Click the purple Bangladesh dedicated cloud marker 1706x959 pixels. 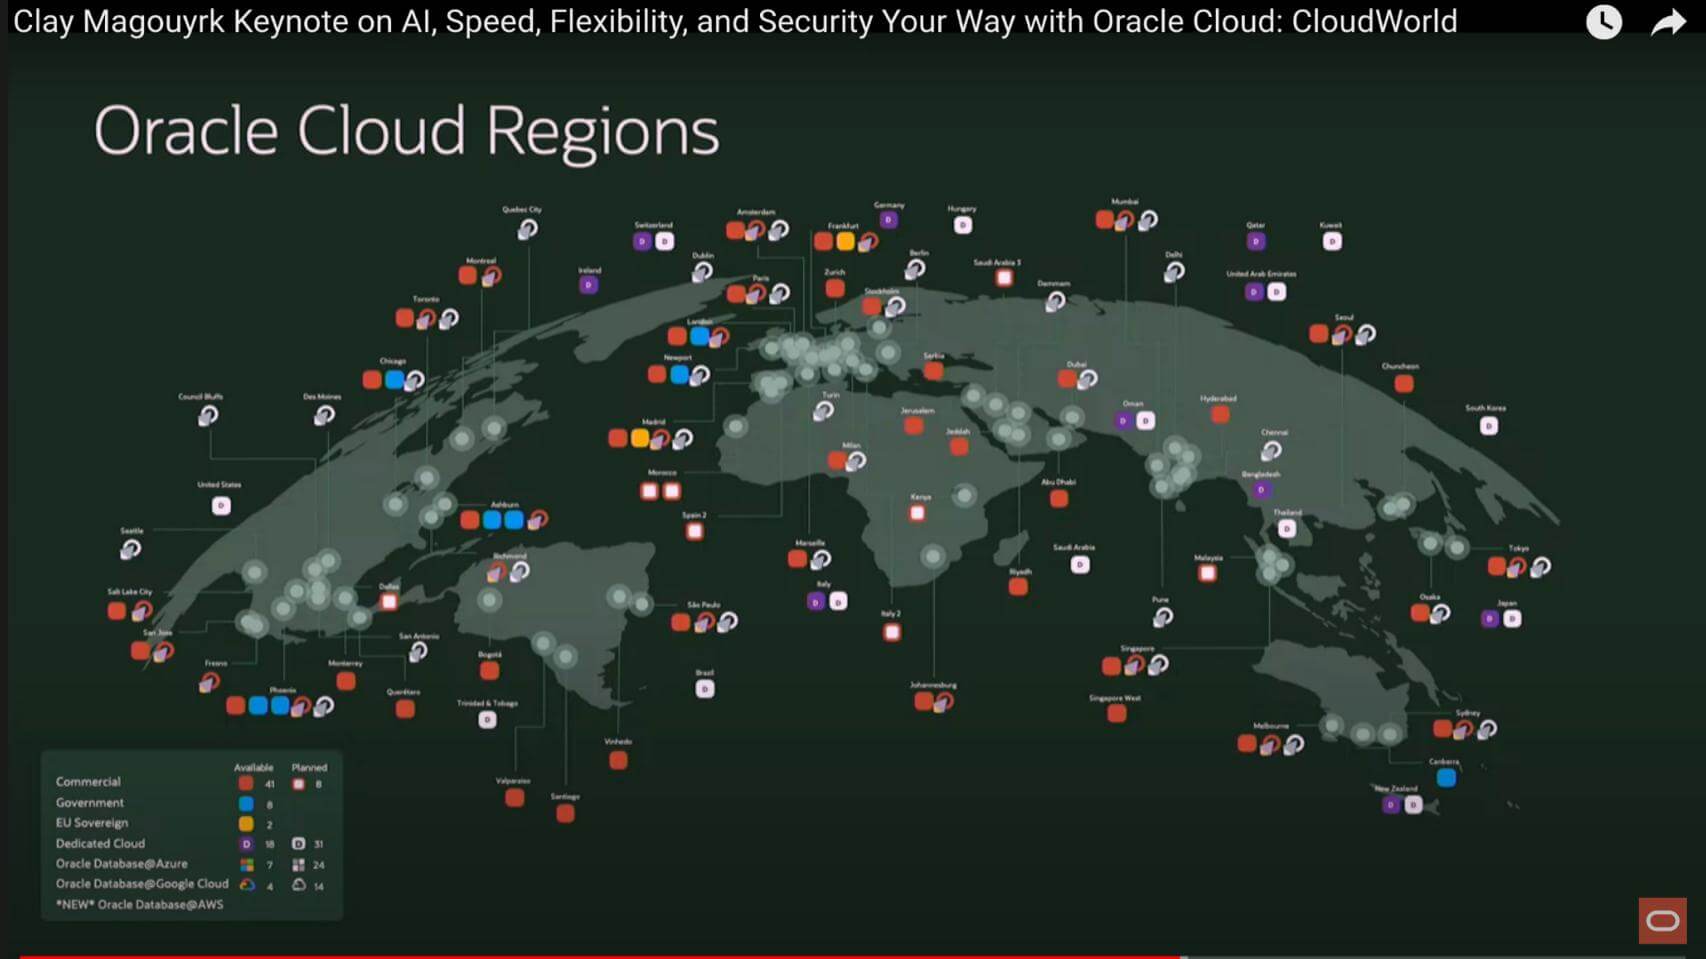click(1261, 490)
